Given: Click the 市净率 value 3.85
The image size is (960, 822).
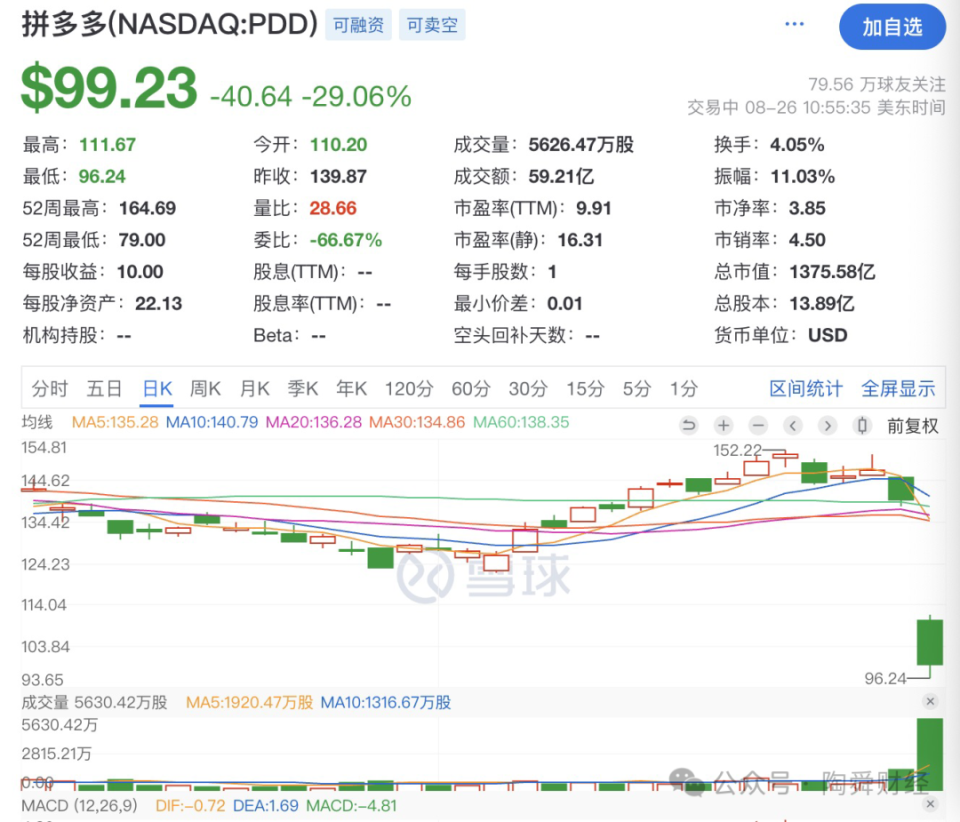Looking at the screenshot, I should click(807, 208).
